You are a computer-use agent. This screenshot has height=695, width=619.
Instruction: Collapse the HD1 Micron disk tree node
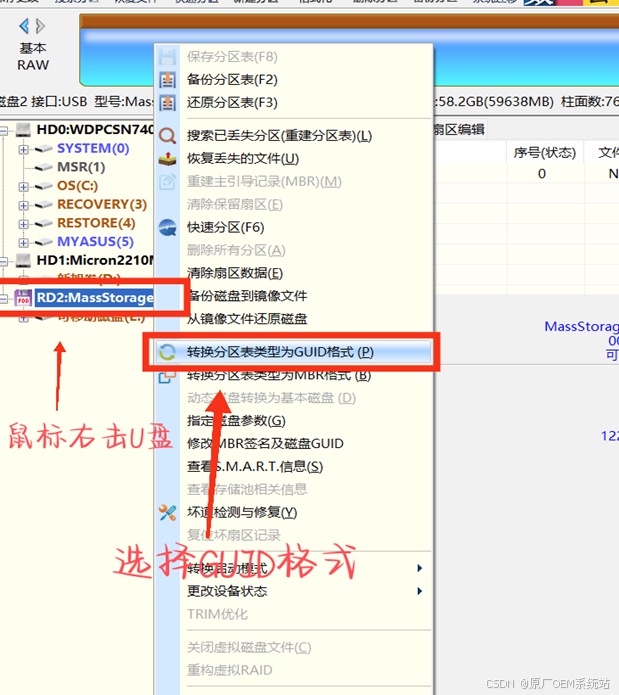pyautogui.click(x=4, y=261)
